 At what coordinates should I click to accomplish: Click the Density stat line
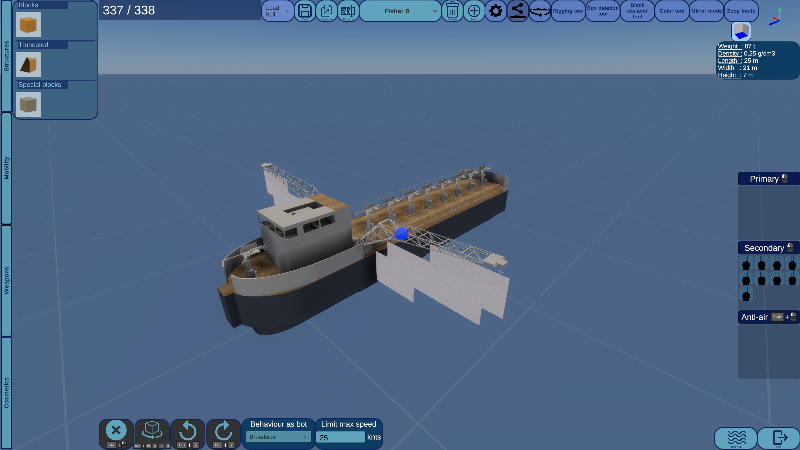point(746,54)
